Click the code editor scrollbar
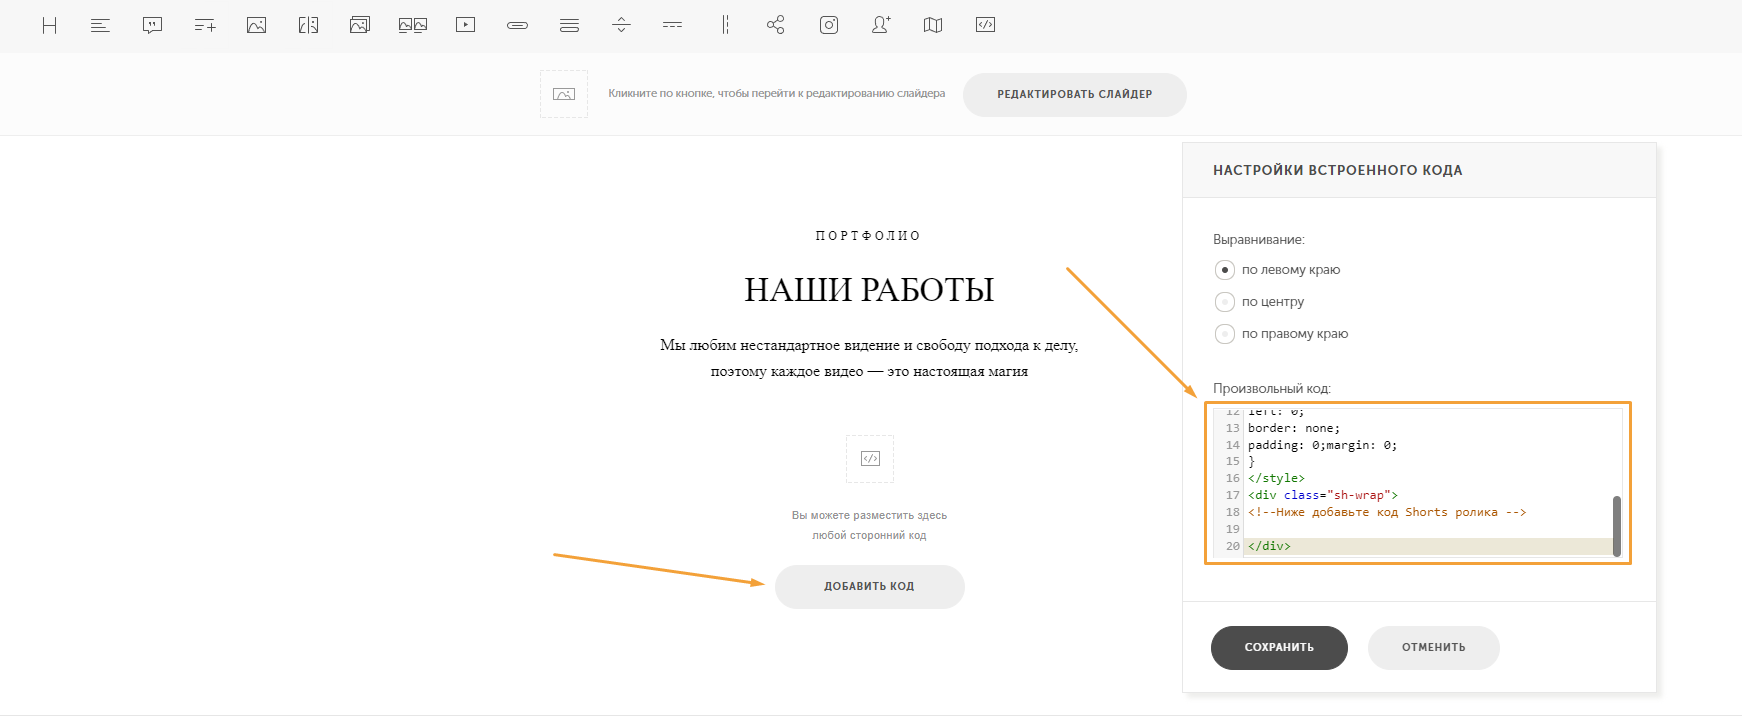The height and width of the screenshot is (727, 1742). [1616, 526]
